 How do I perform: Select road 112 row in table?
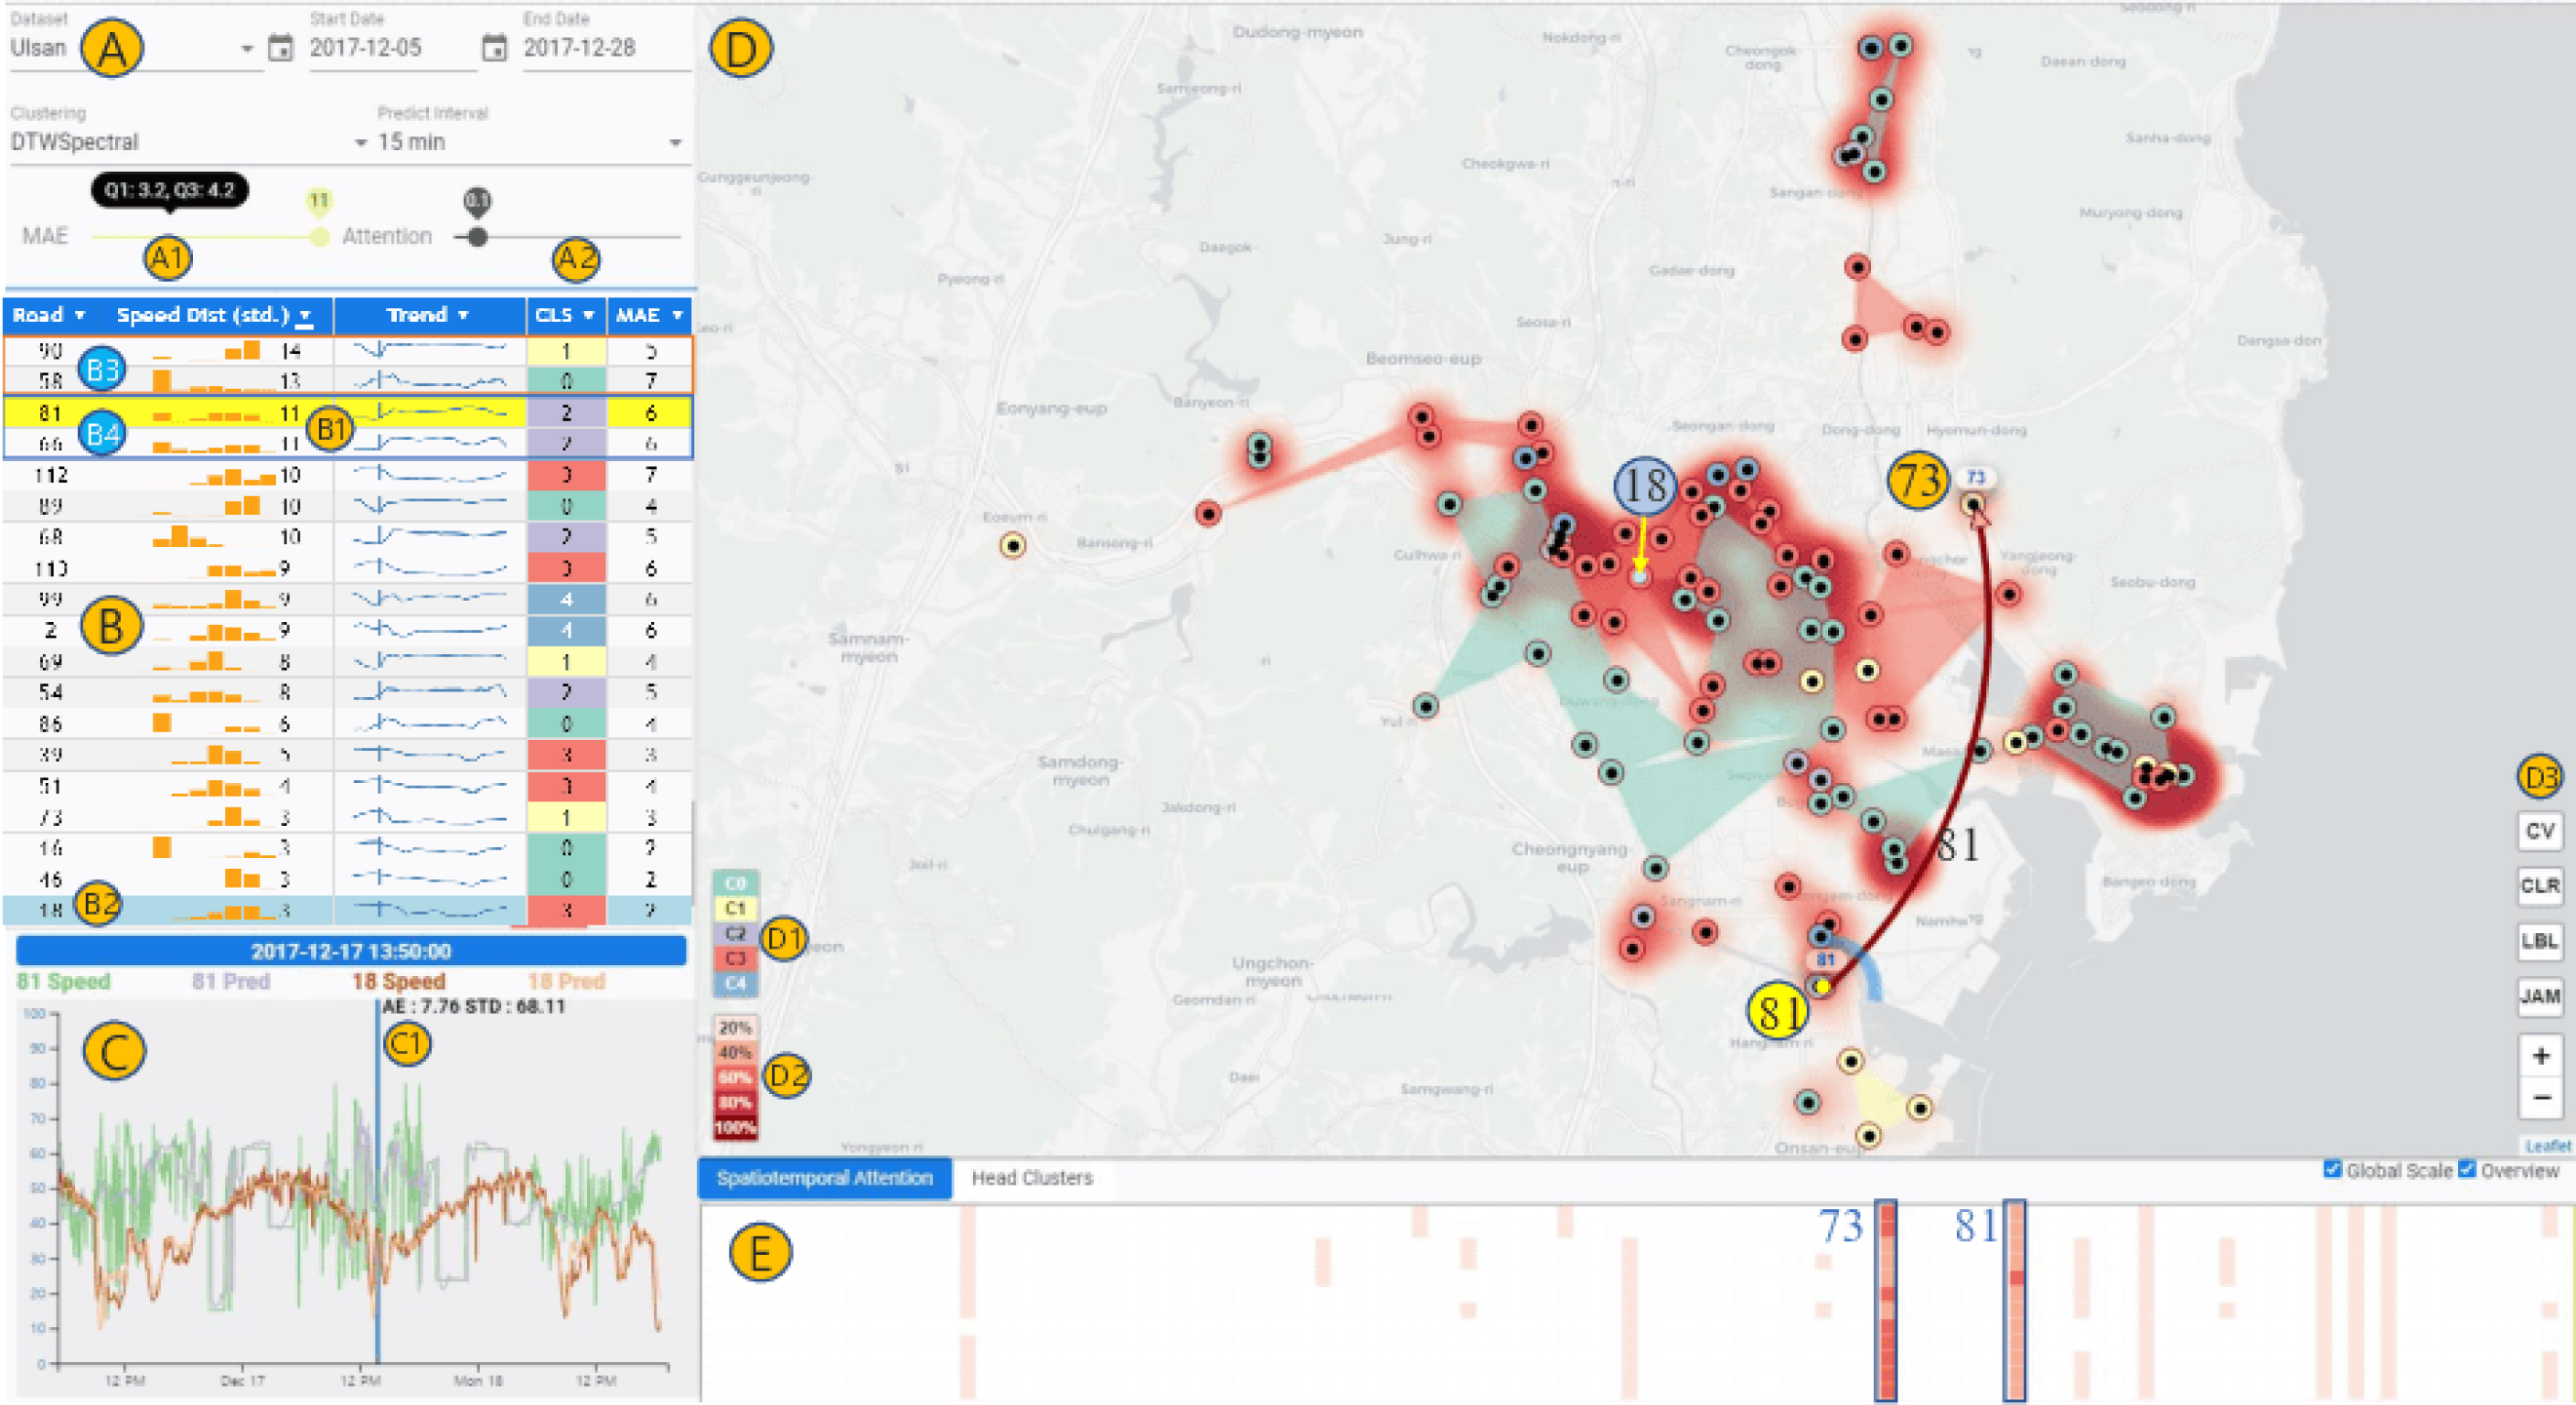pyautogui.click(x=52, y=475)
